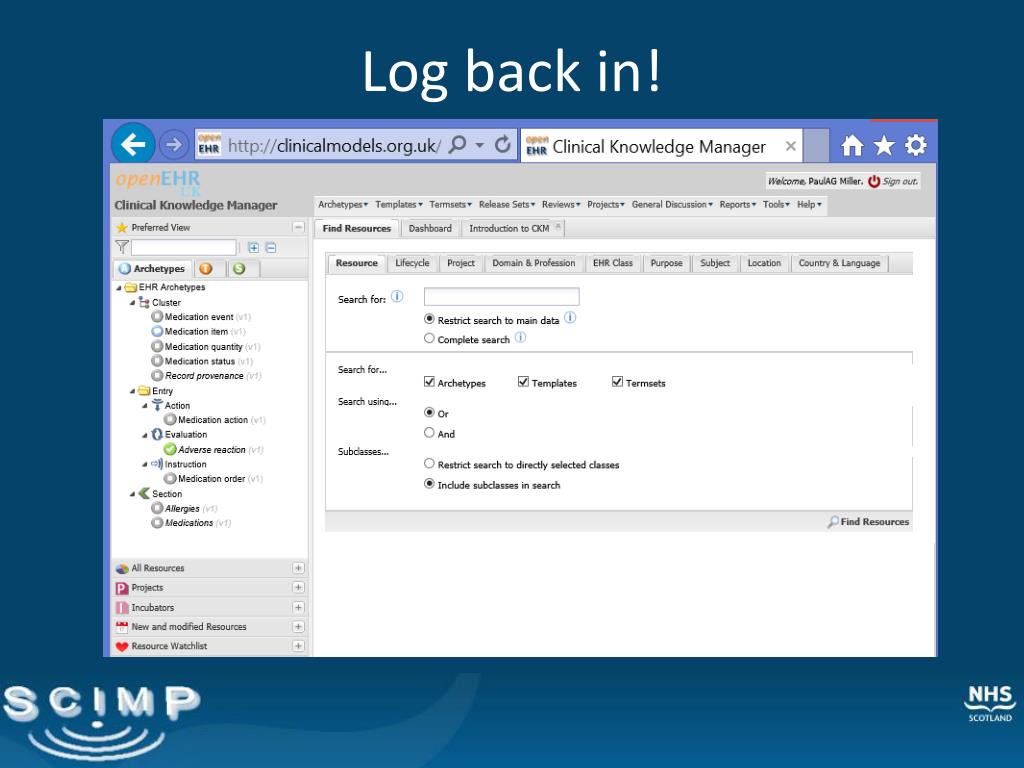Select the Or radio option

[429, 413]
